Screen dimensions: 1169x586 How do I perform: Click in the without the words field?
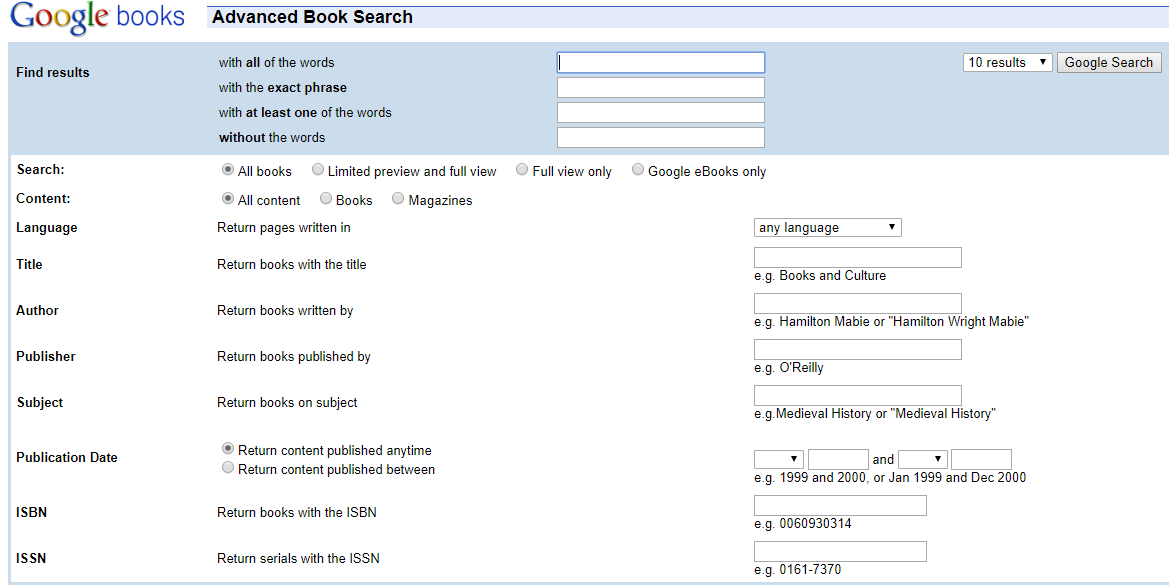coord(660,136)
